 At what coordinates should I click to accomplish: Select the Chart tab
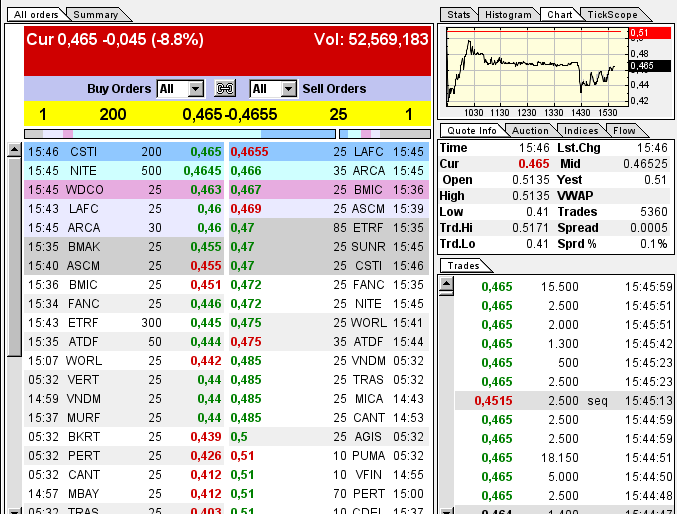(x=560, y=15)
